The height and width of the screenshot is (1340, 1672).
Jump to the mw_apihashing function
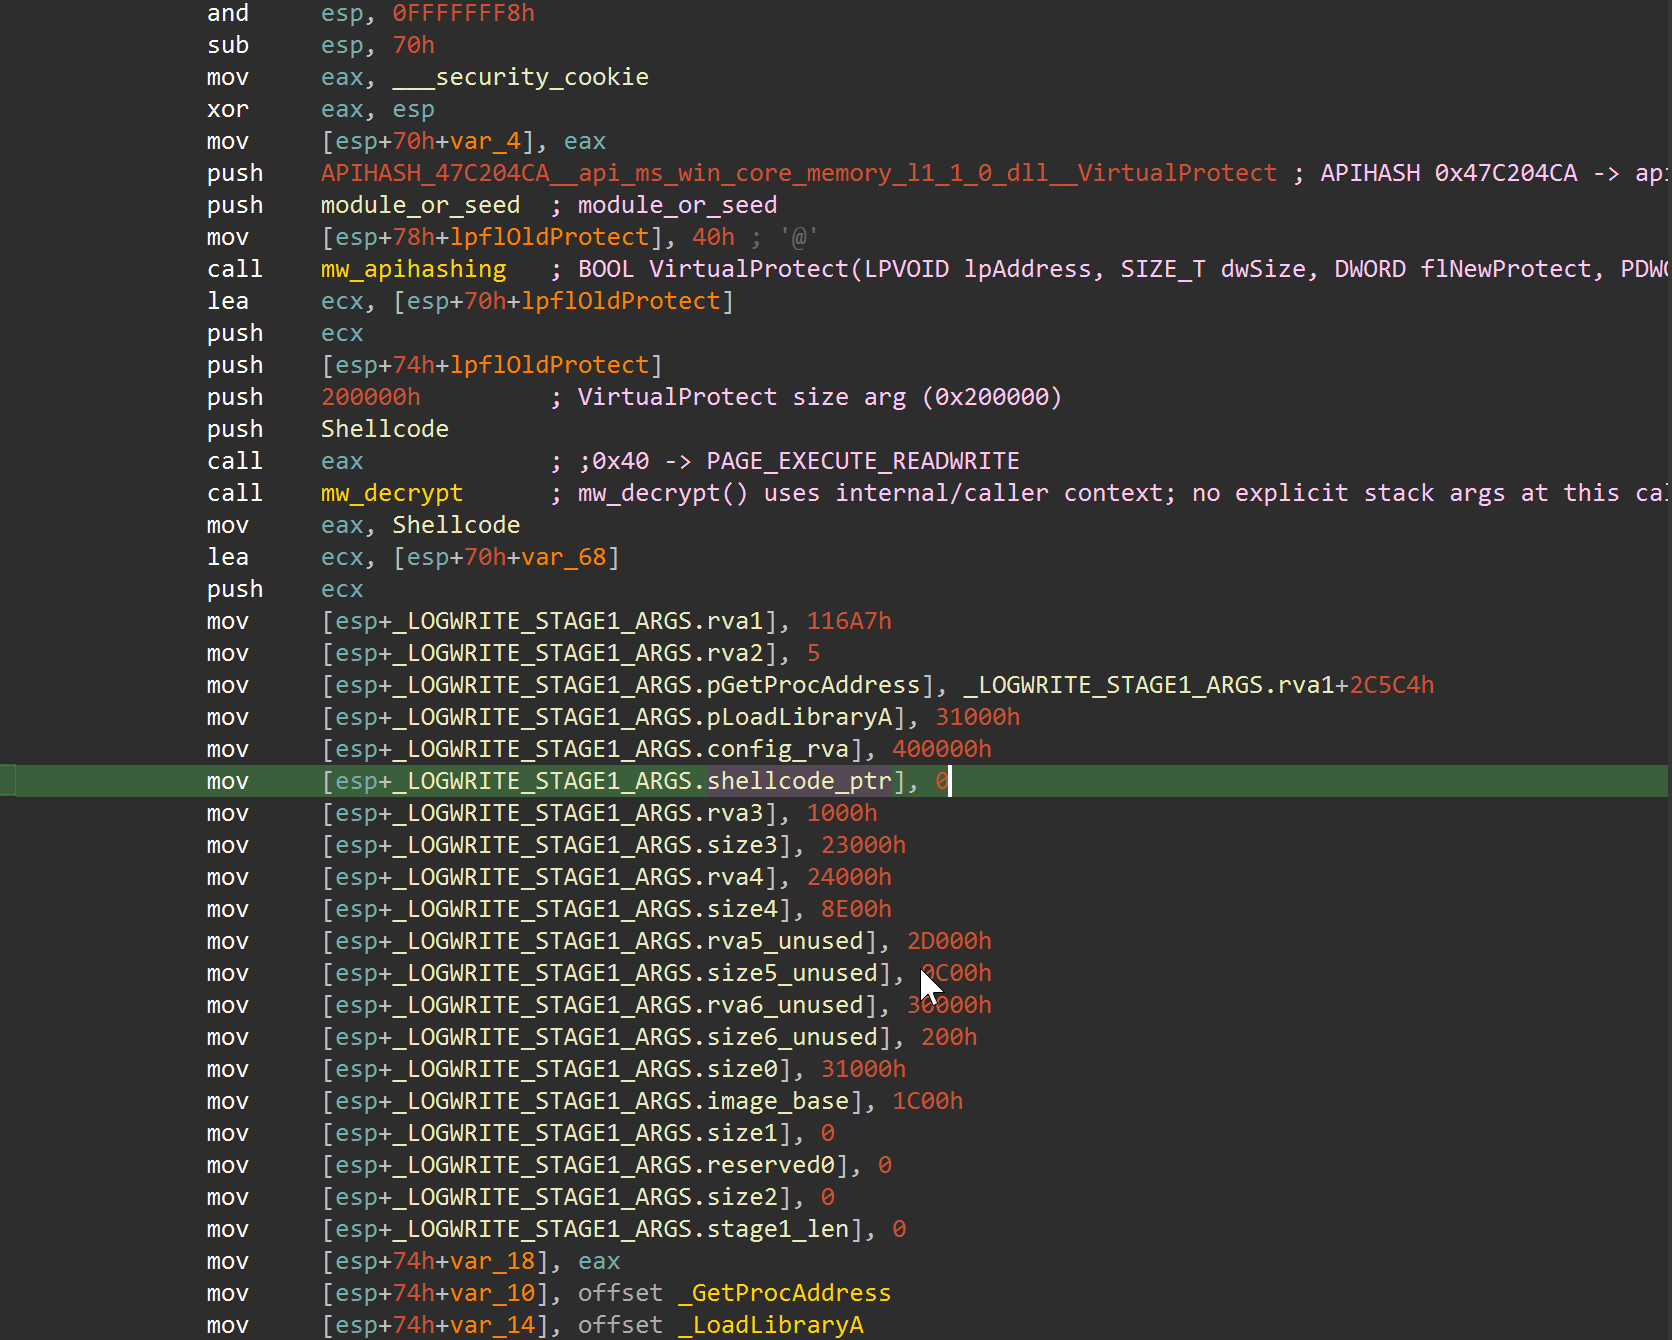coord(413,269)
